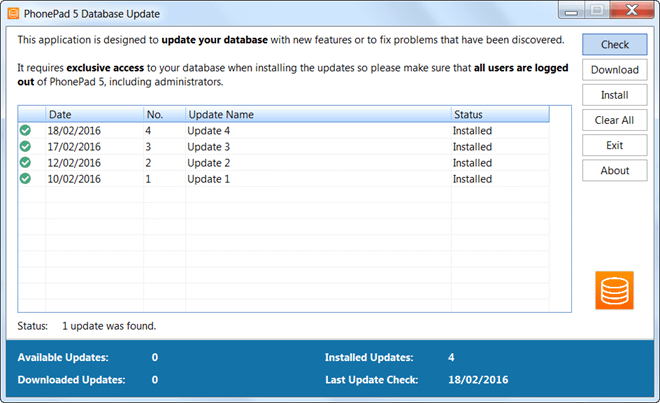Select the date 18/02/2016 in the list
The width and height of the screenshot is (660, 403).
tap(74, 131)
